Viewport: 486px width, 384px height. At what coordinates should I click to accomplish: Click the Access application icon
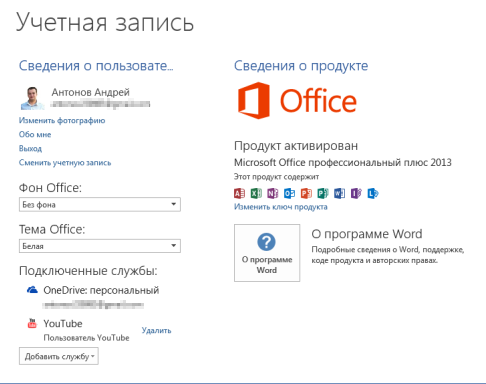point(239,193)
